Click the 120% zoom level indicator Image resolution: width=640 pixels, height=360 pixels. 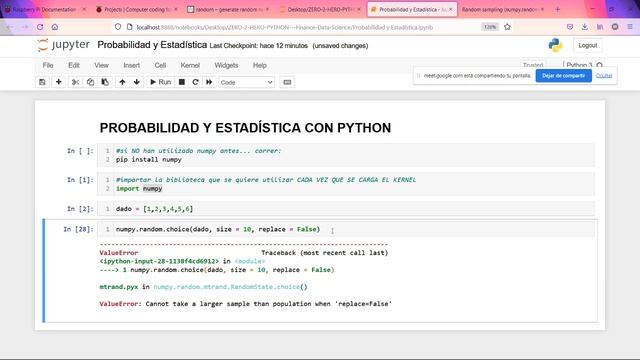490,27
